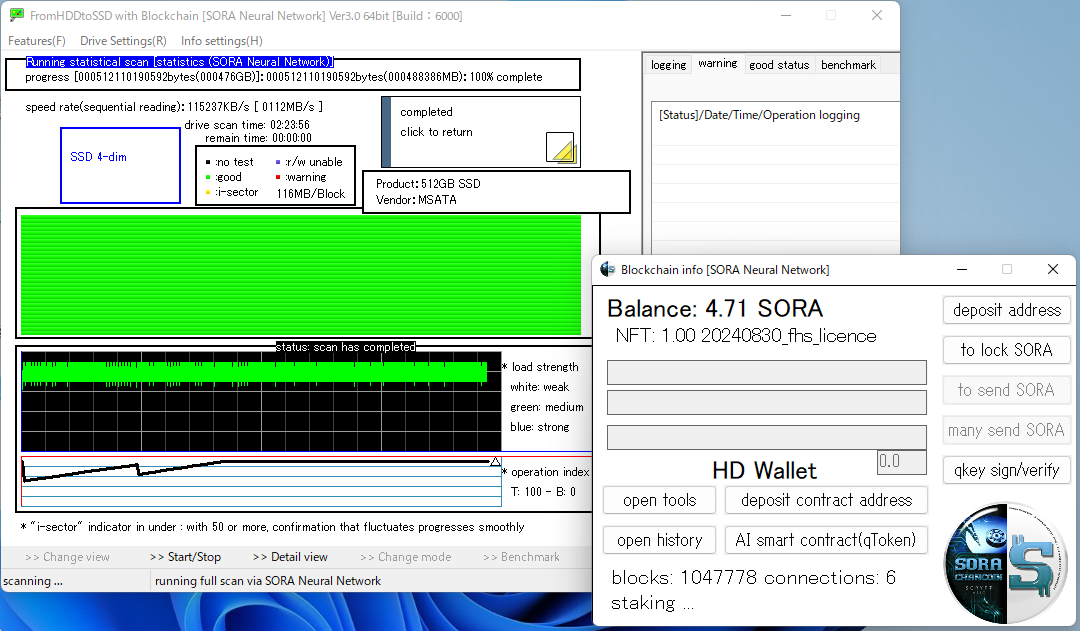Viewport: 1080px width, 631px height.
Task: Click the deposit contract address button
Action: coord(826,500)
